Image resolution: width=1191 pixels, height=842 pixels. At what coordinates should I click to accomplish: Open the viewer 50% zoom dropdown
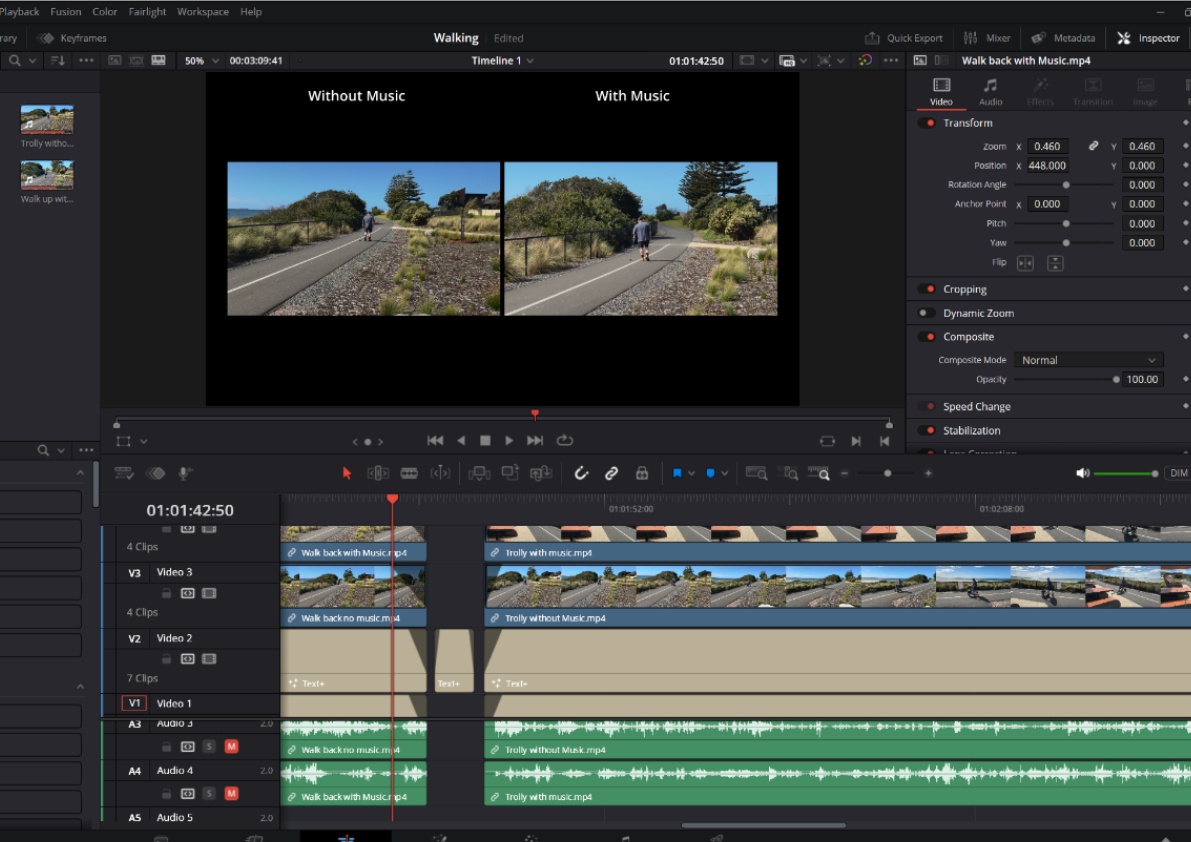click(201, 61)
